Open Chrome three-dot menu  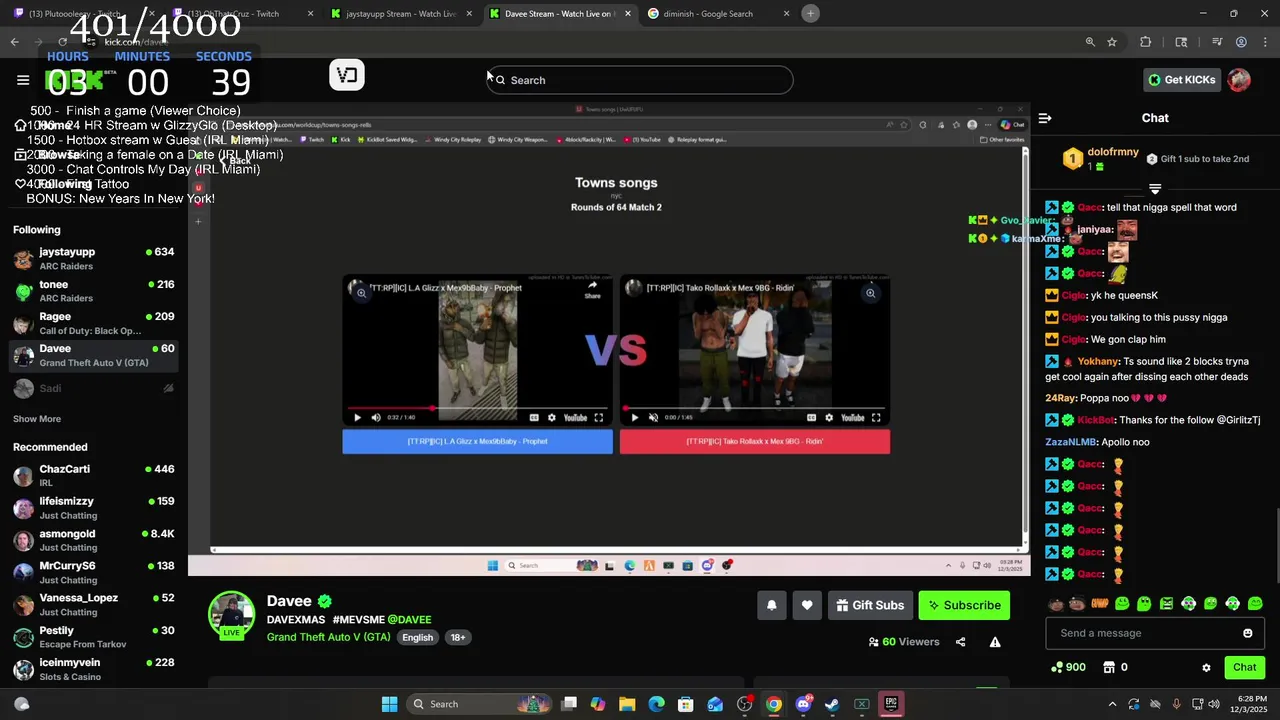tap(1263, 42)
